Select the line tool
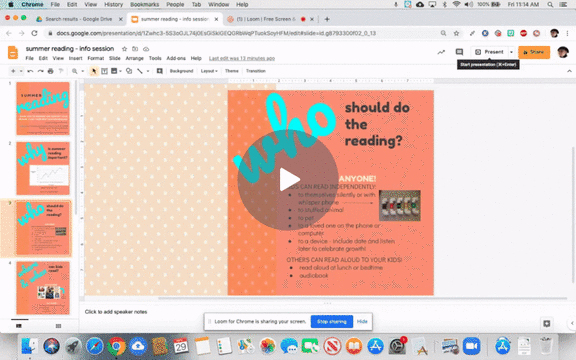576x360 pixels. pos(140,71)
